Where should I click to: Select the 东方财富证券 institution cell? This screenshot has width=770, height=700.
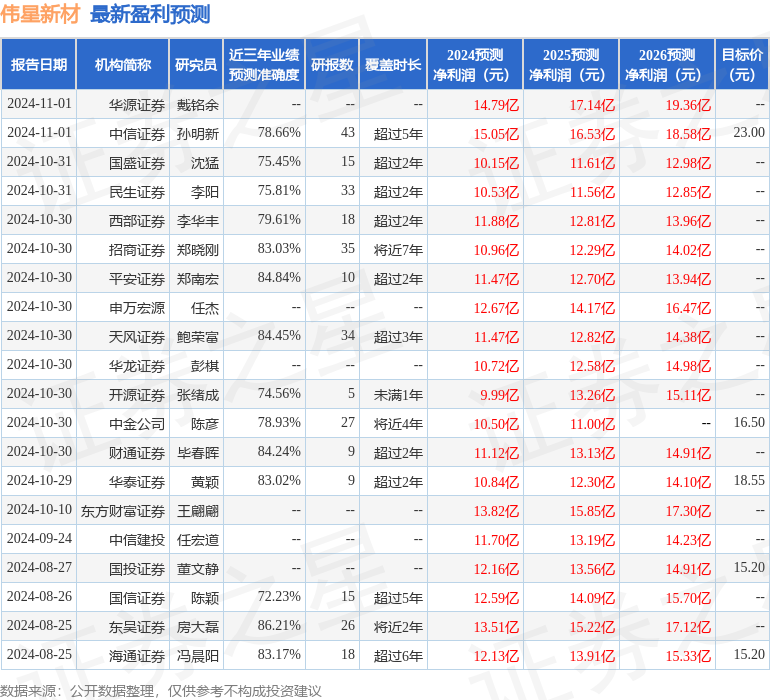pyautogui.click(x=123, y=511)
